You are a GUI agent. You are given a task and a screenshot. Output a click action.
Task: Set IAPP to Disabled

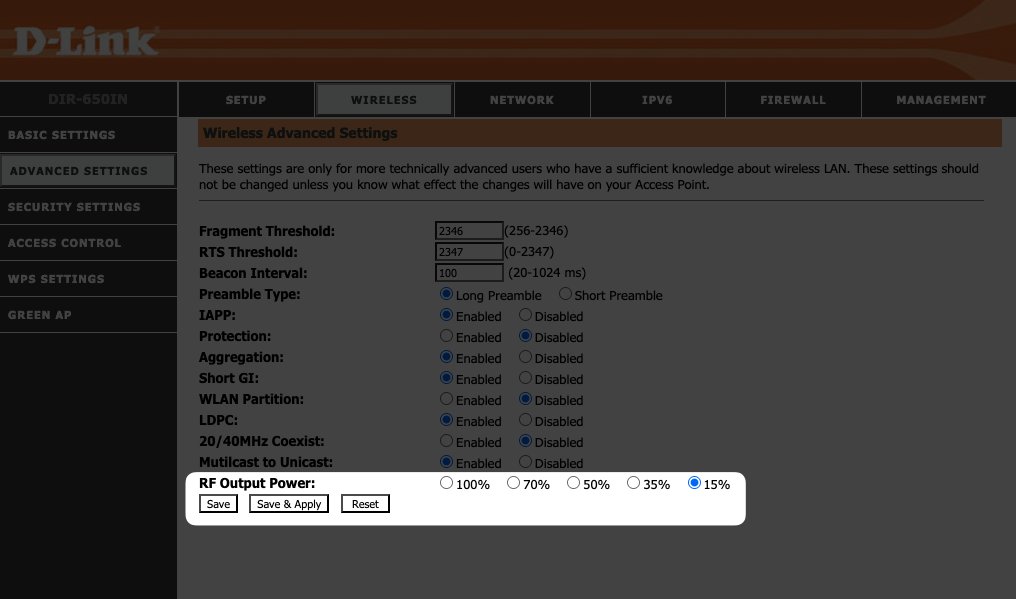pyautogui.click(x=525, y=314)
